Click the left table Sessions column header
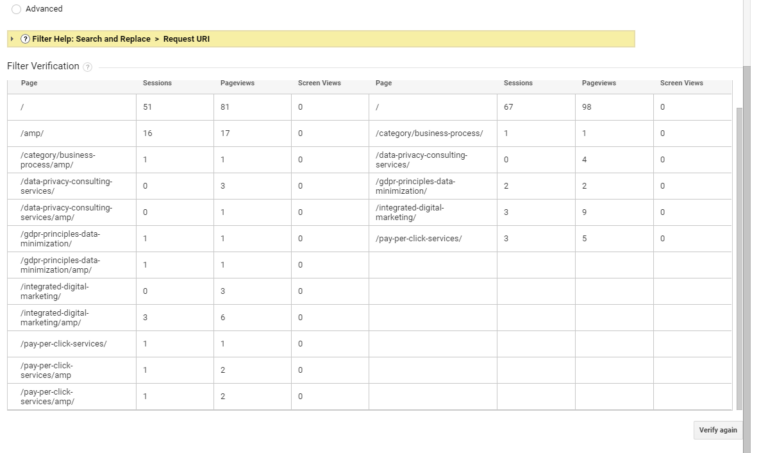This screenshot has height=453, width=768. coord(157,83)
